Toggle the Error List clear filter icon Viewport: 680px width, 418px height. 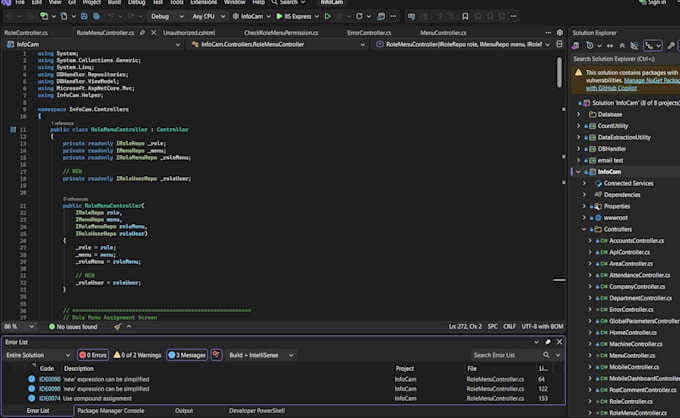(x=216, y=355)
